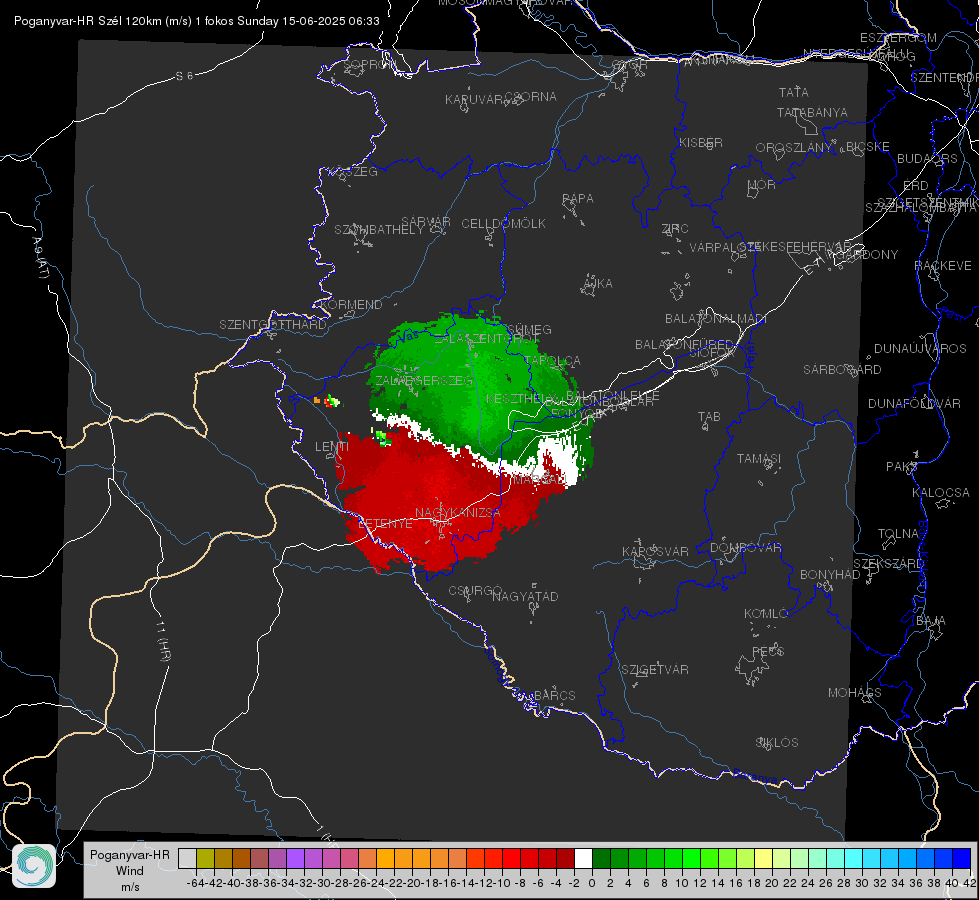Click the DUNAUJVAROS city label

coord(920,349)
